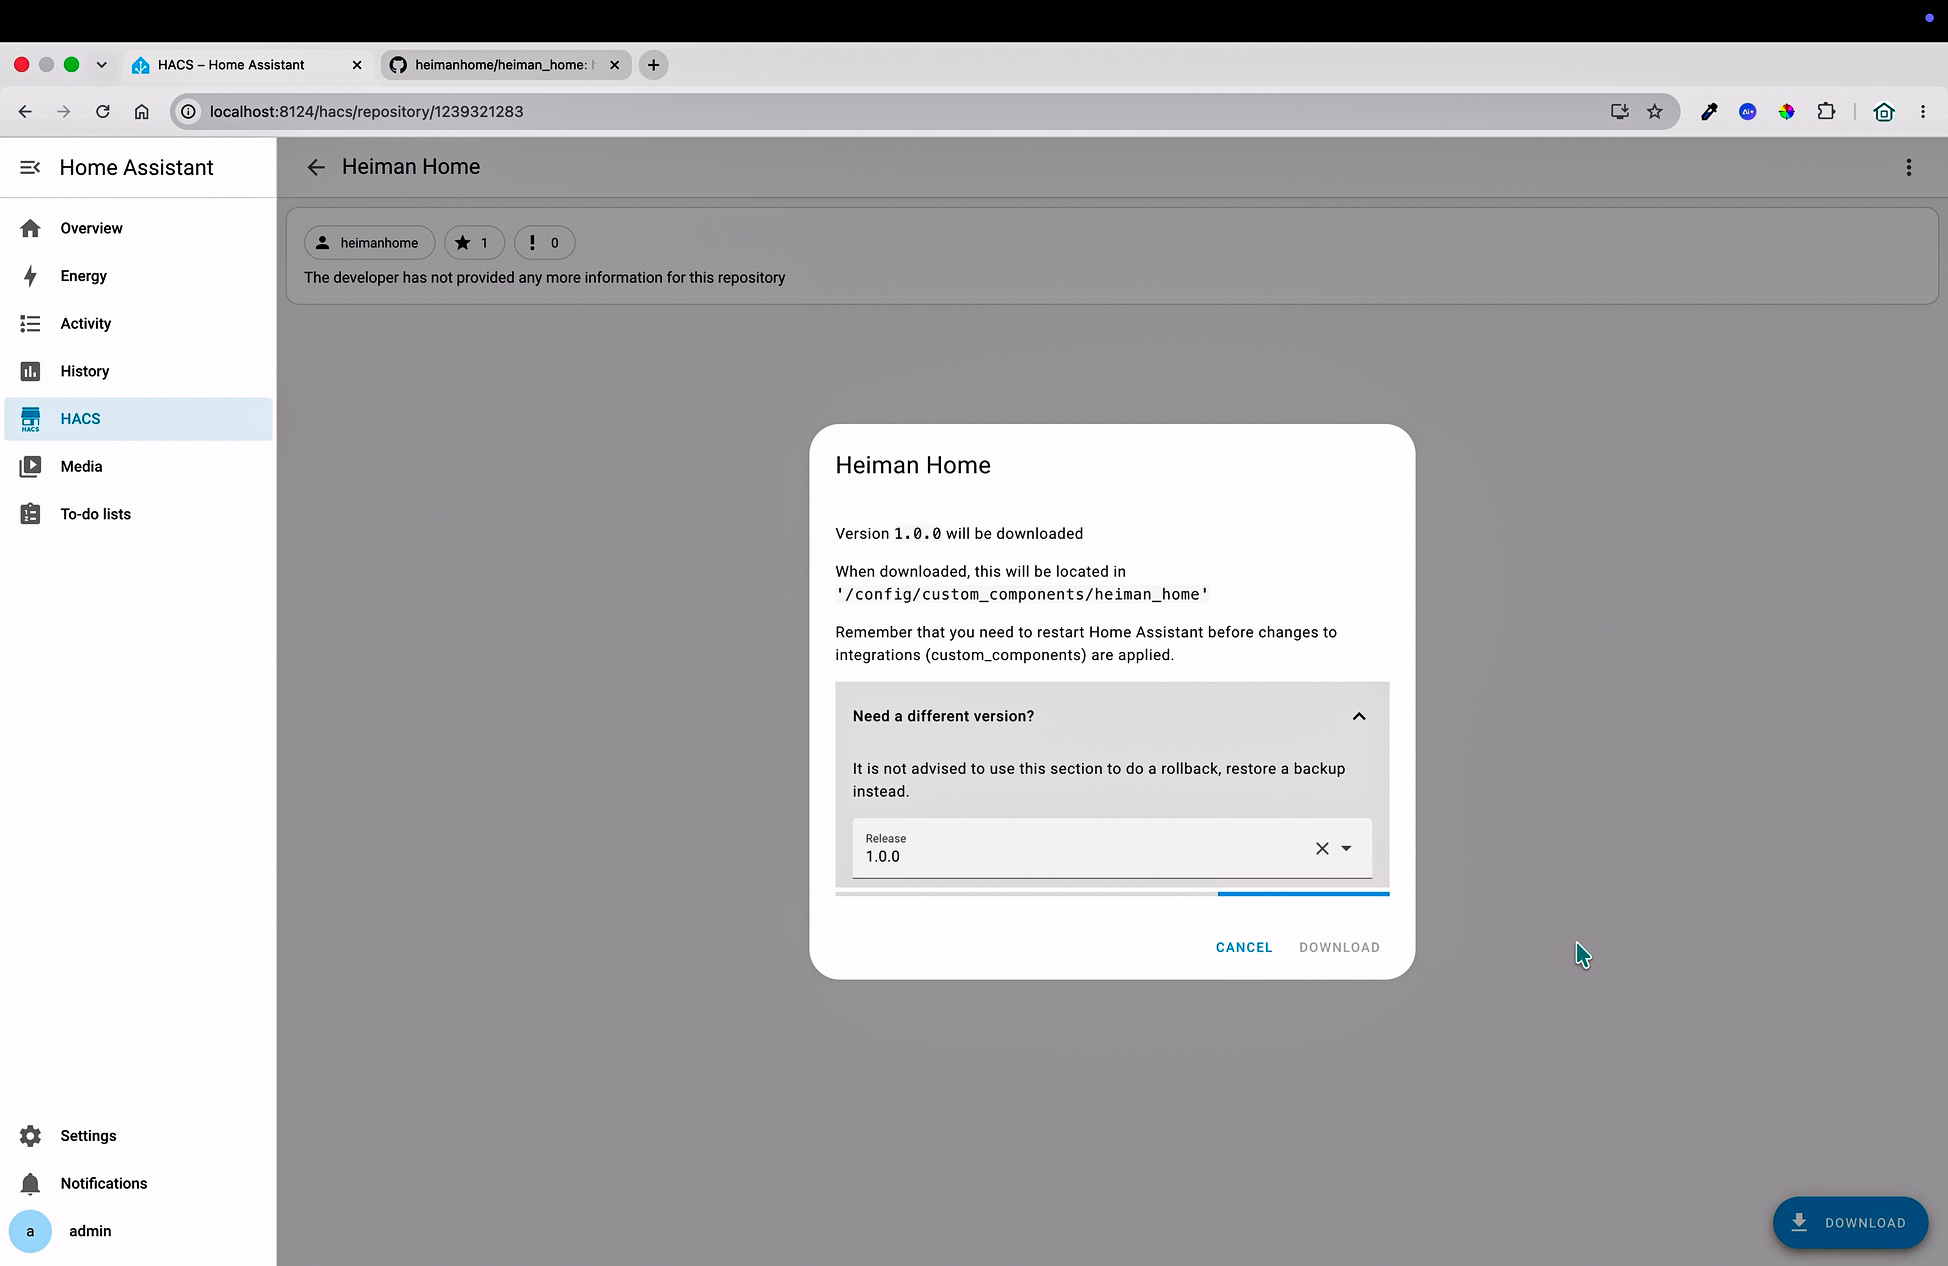Image resolution: width=1948 pixels, height=1266 pixels.
Task: Cancel the Heiman Home download dialog
Action: 1244,947
